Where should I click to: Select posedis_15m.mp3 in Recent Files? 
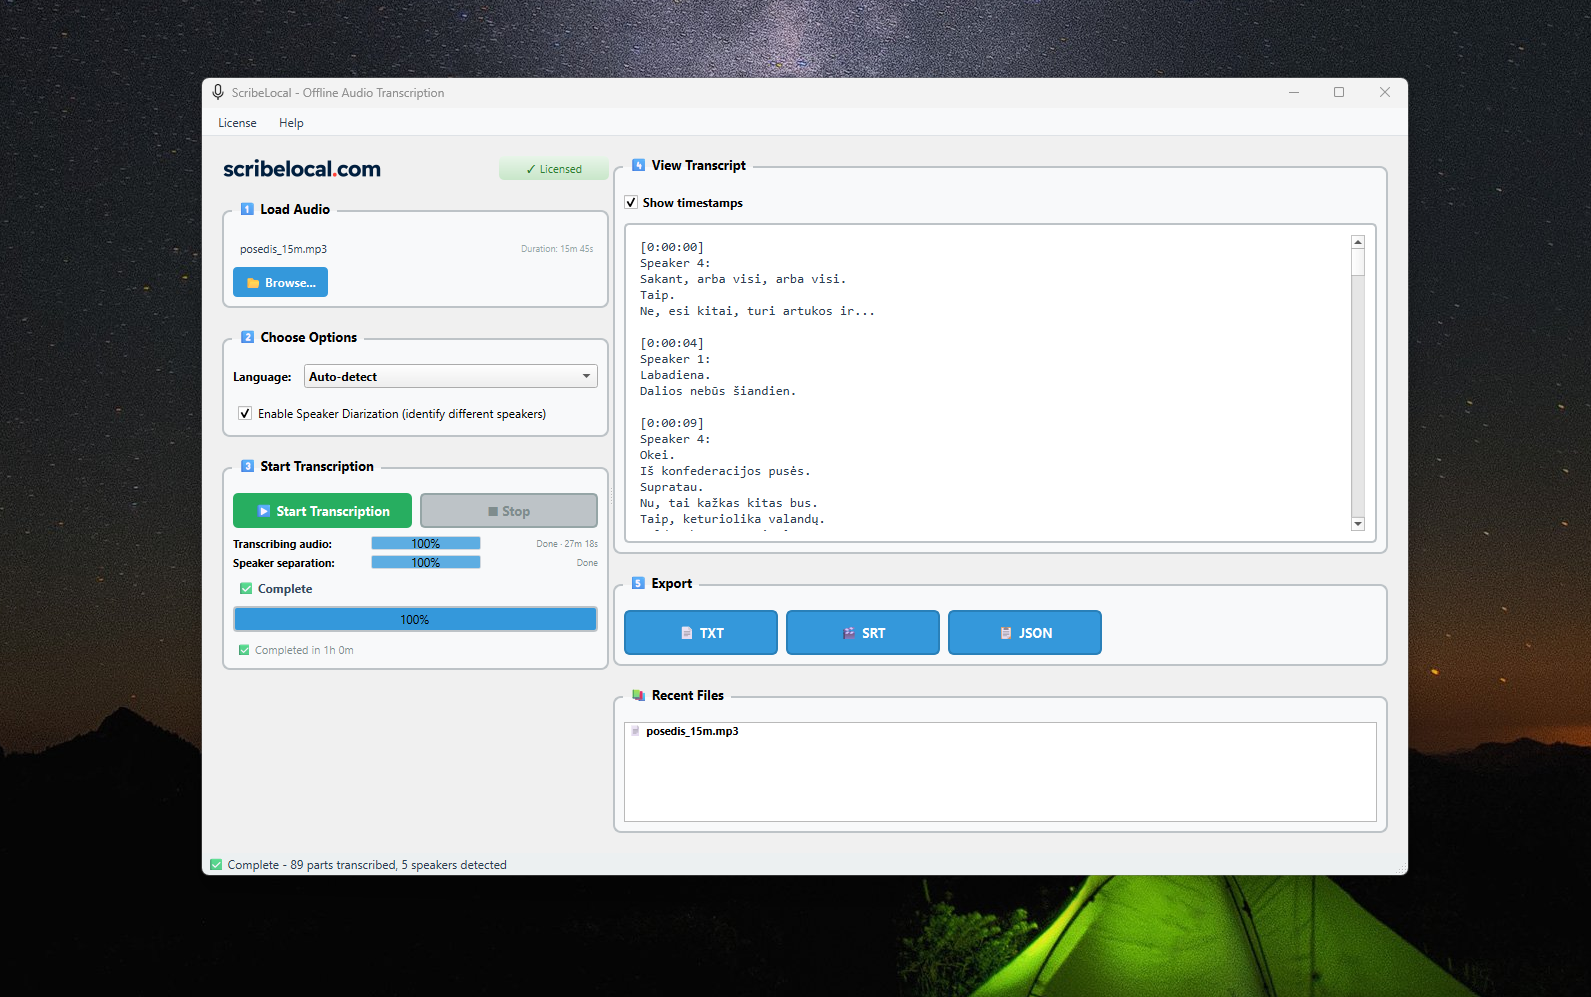pyautogui.click(x=692, y=731)
